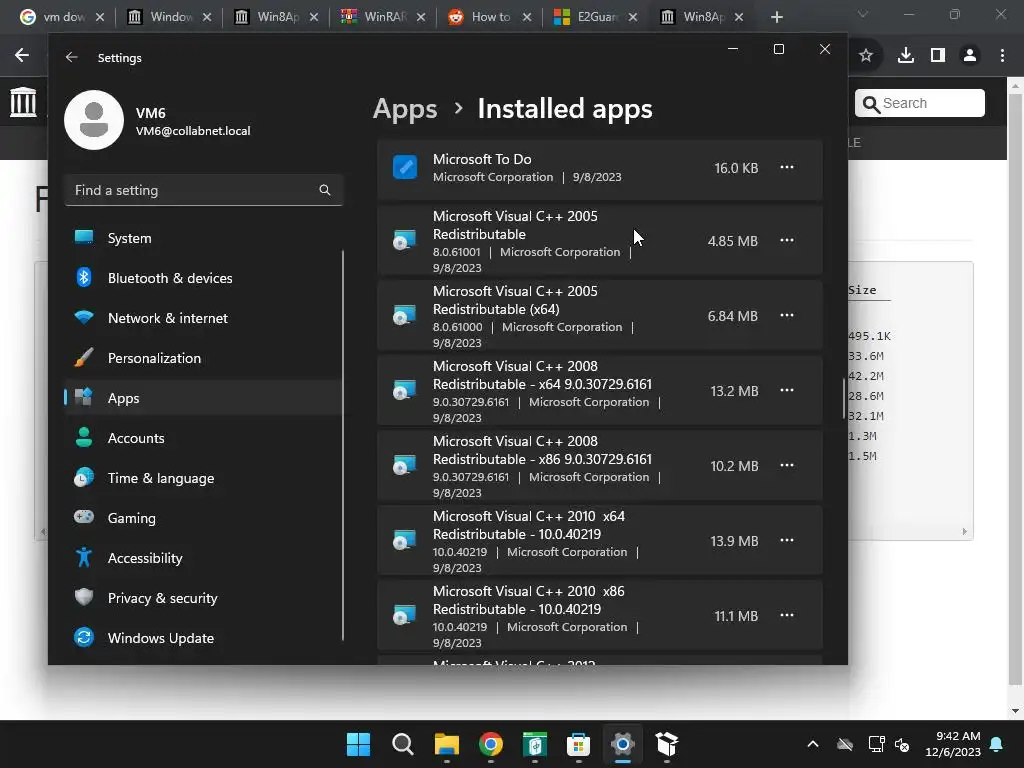The image size is (1024, 768).
Task: Select Apps in the sidebar
Action: (x=203, y=398)
